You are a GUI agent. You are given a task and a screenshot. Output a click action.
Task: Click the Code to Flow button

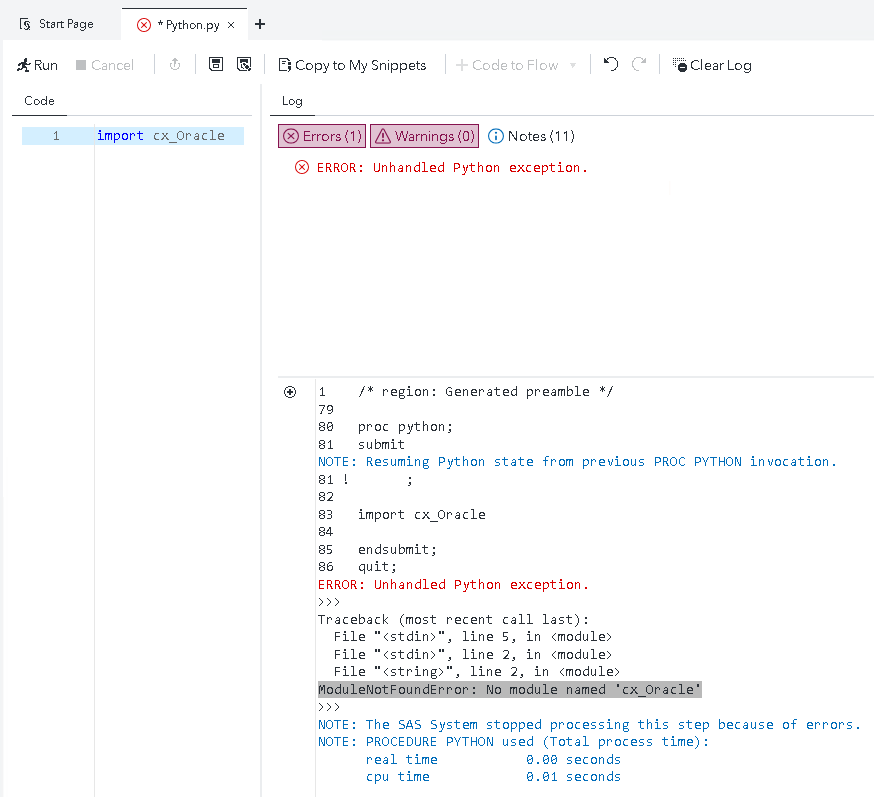click(x=507, y=65)
